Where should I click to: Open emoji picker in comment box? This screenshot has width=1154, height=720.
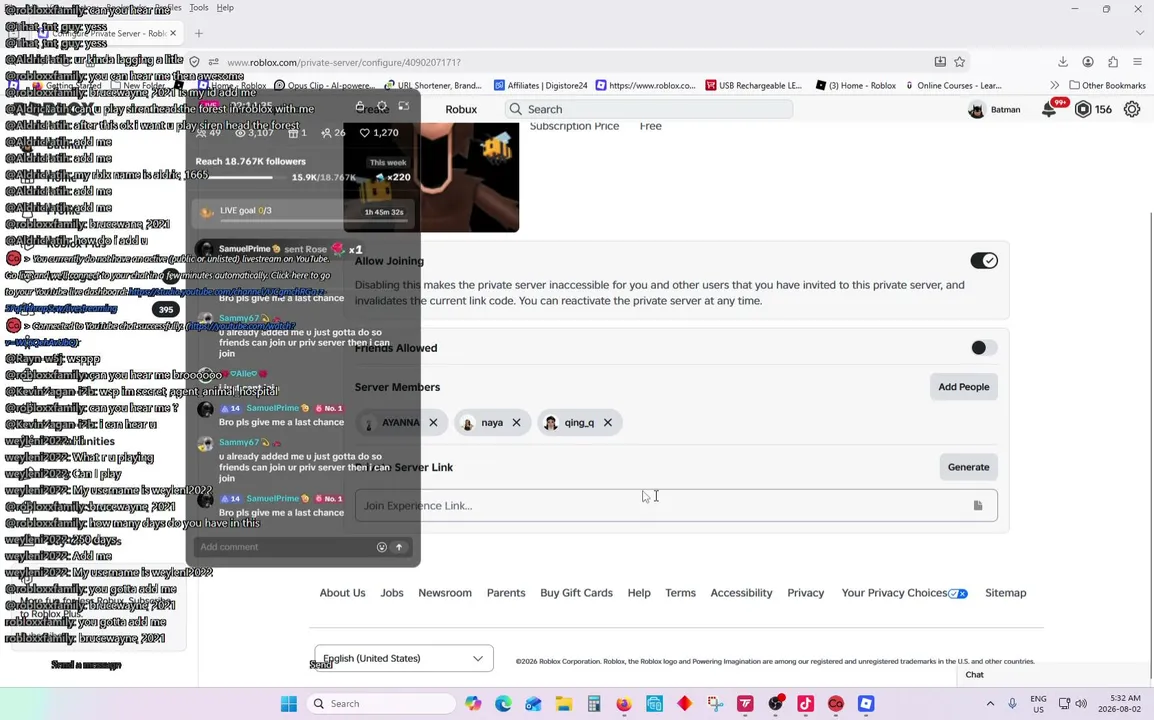tap(381, 547)
